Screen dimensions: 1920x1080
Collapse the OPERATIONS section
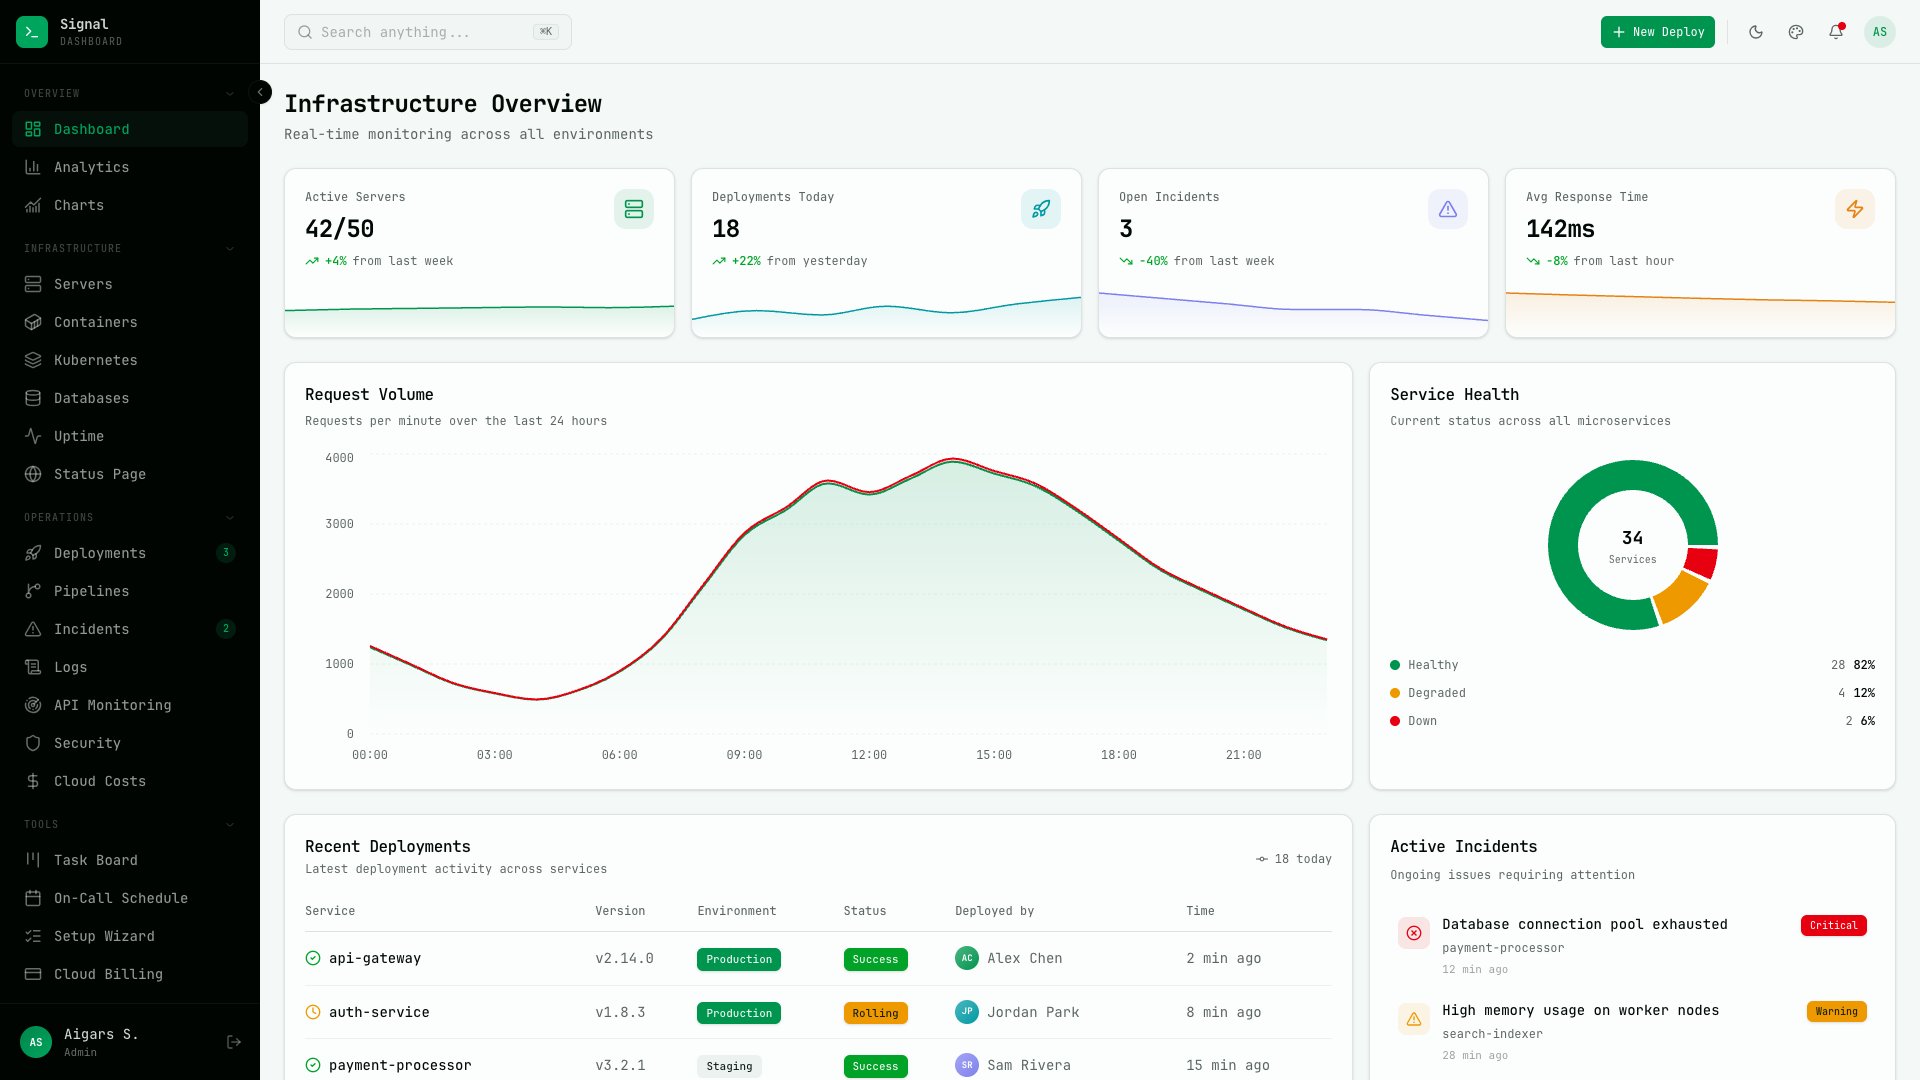(230, 517)
